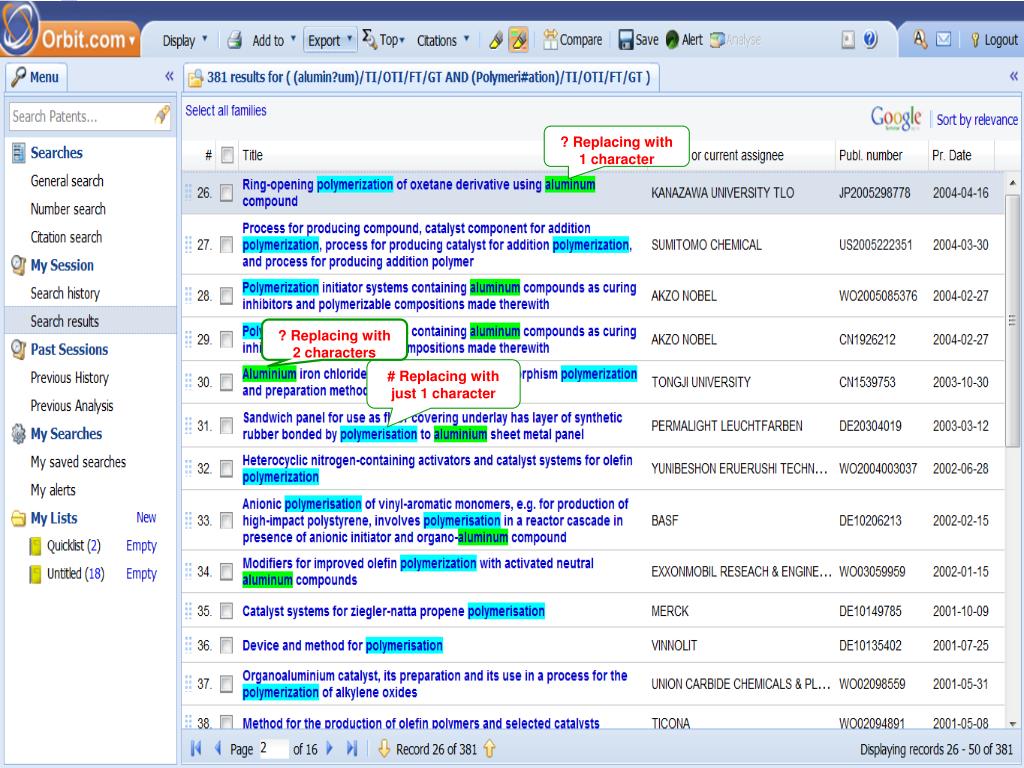Check the box for record 27

(x=227, y=245)
